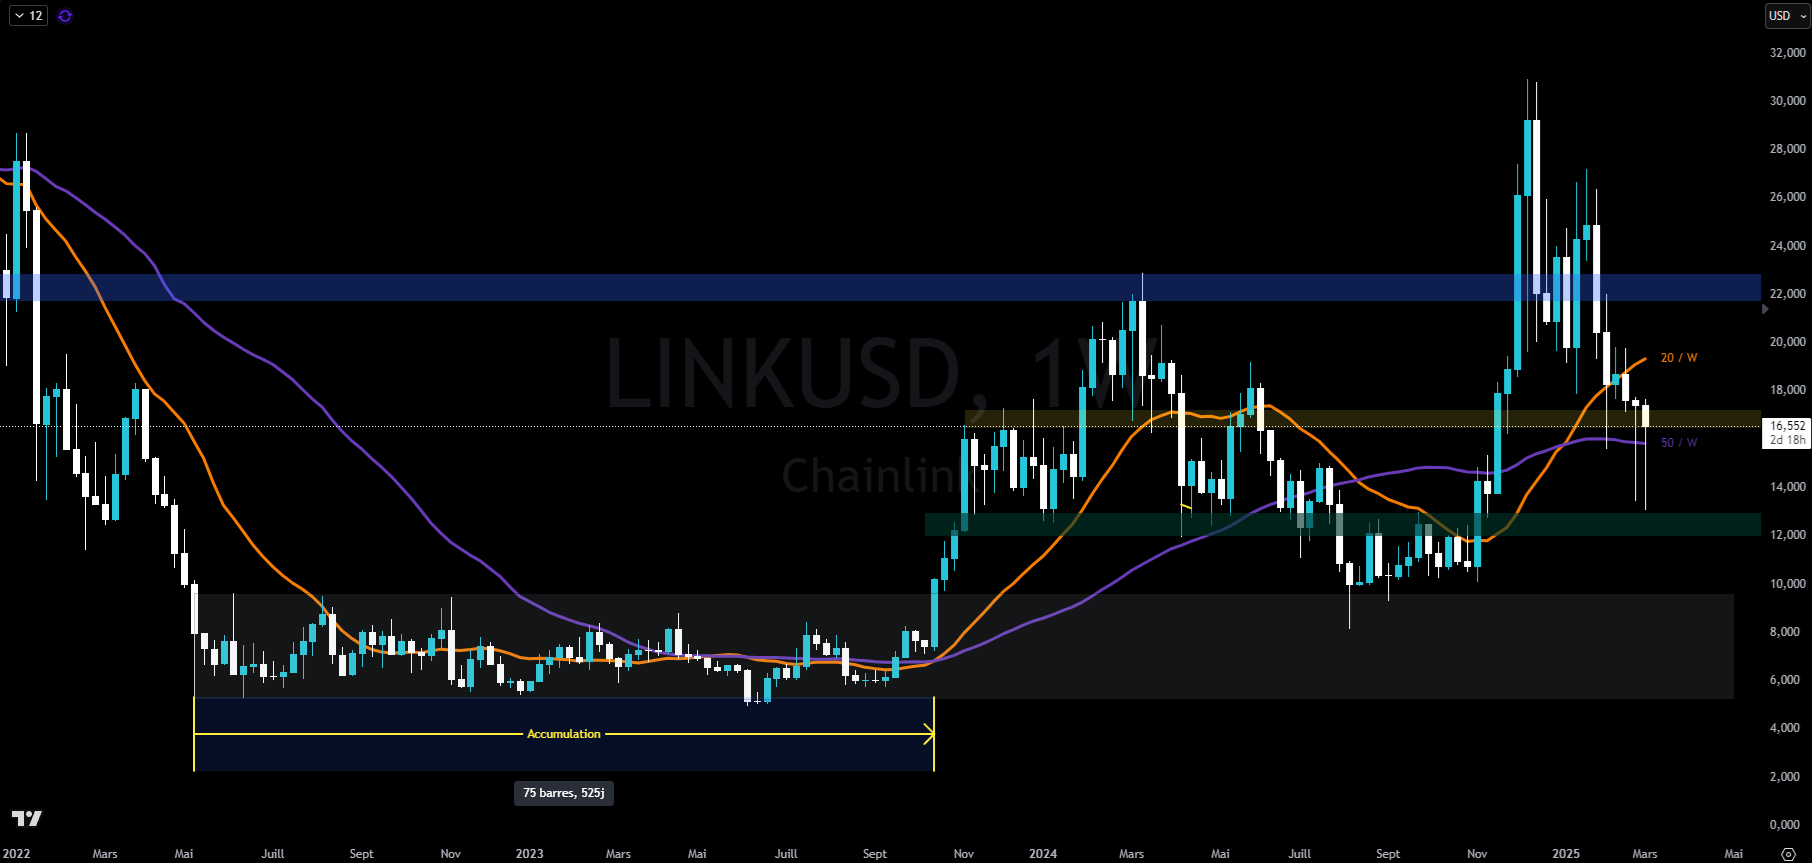Screen dimensions: 1812x863
Task: Select the '50 / W' moving average label
Action: point(1679,443)
